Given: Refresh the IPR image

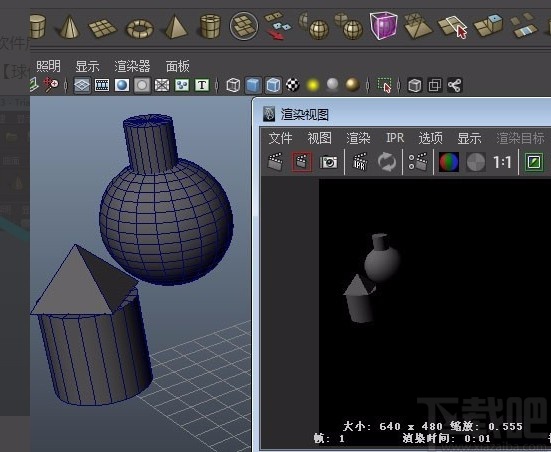Looking at the screenshot, I should point(387,162).
